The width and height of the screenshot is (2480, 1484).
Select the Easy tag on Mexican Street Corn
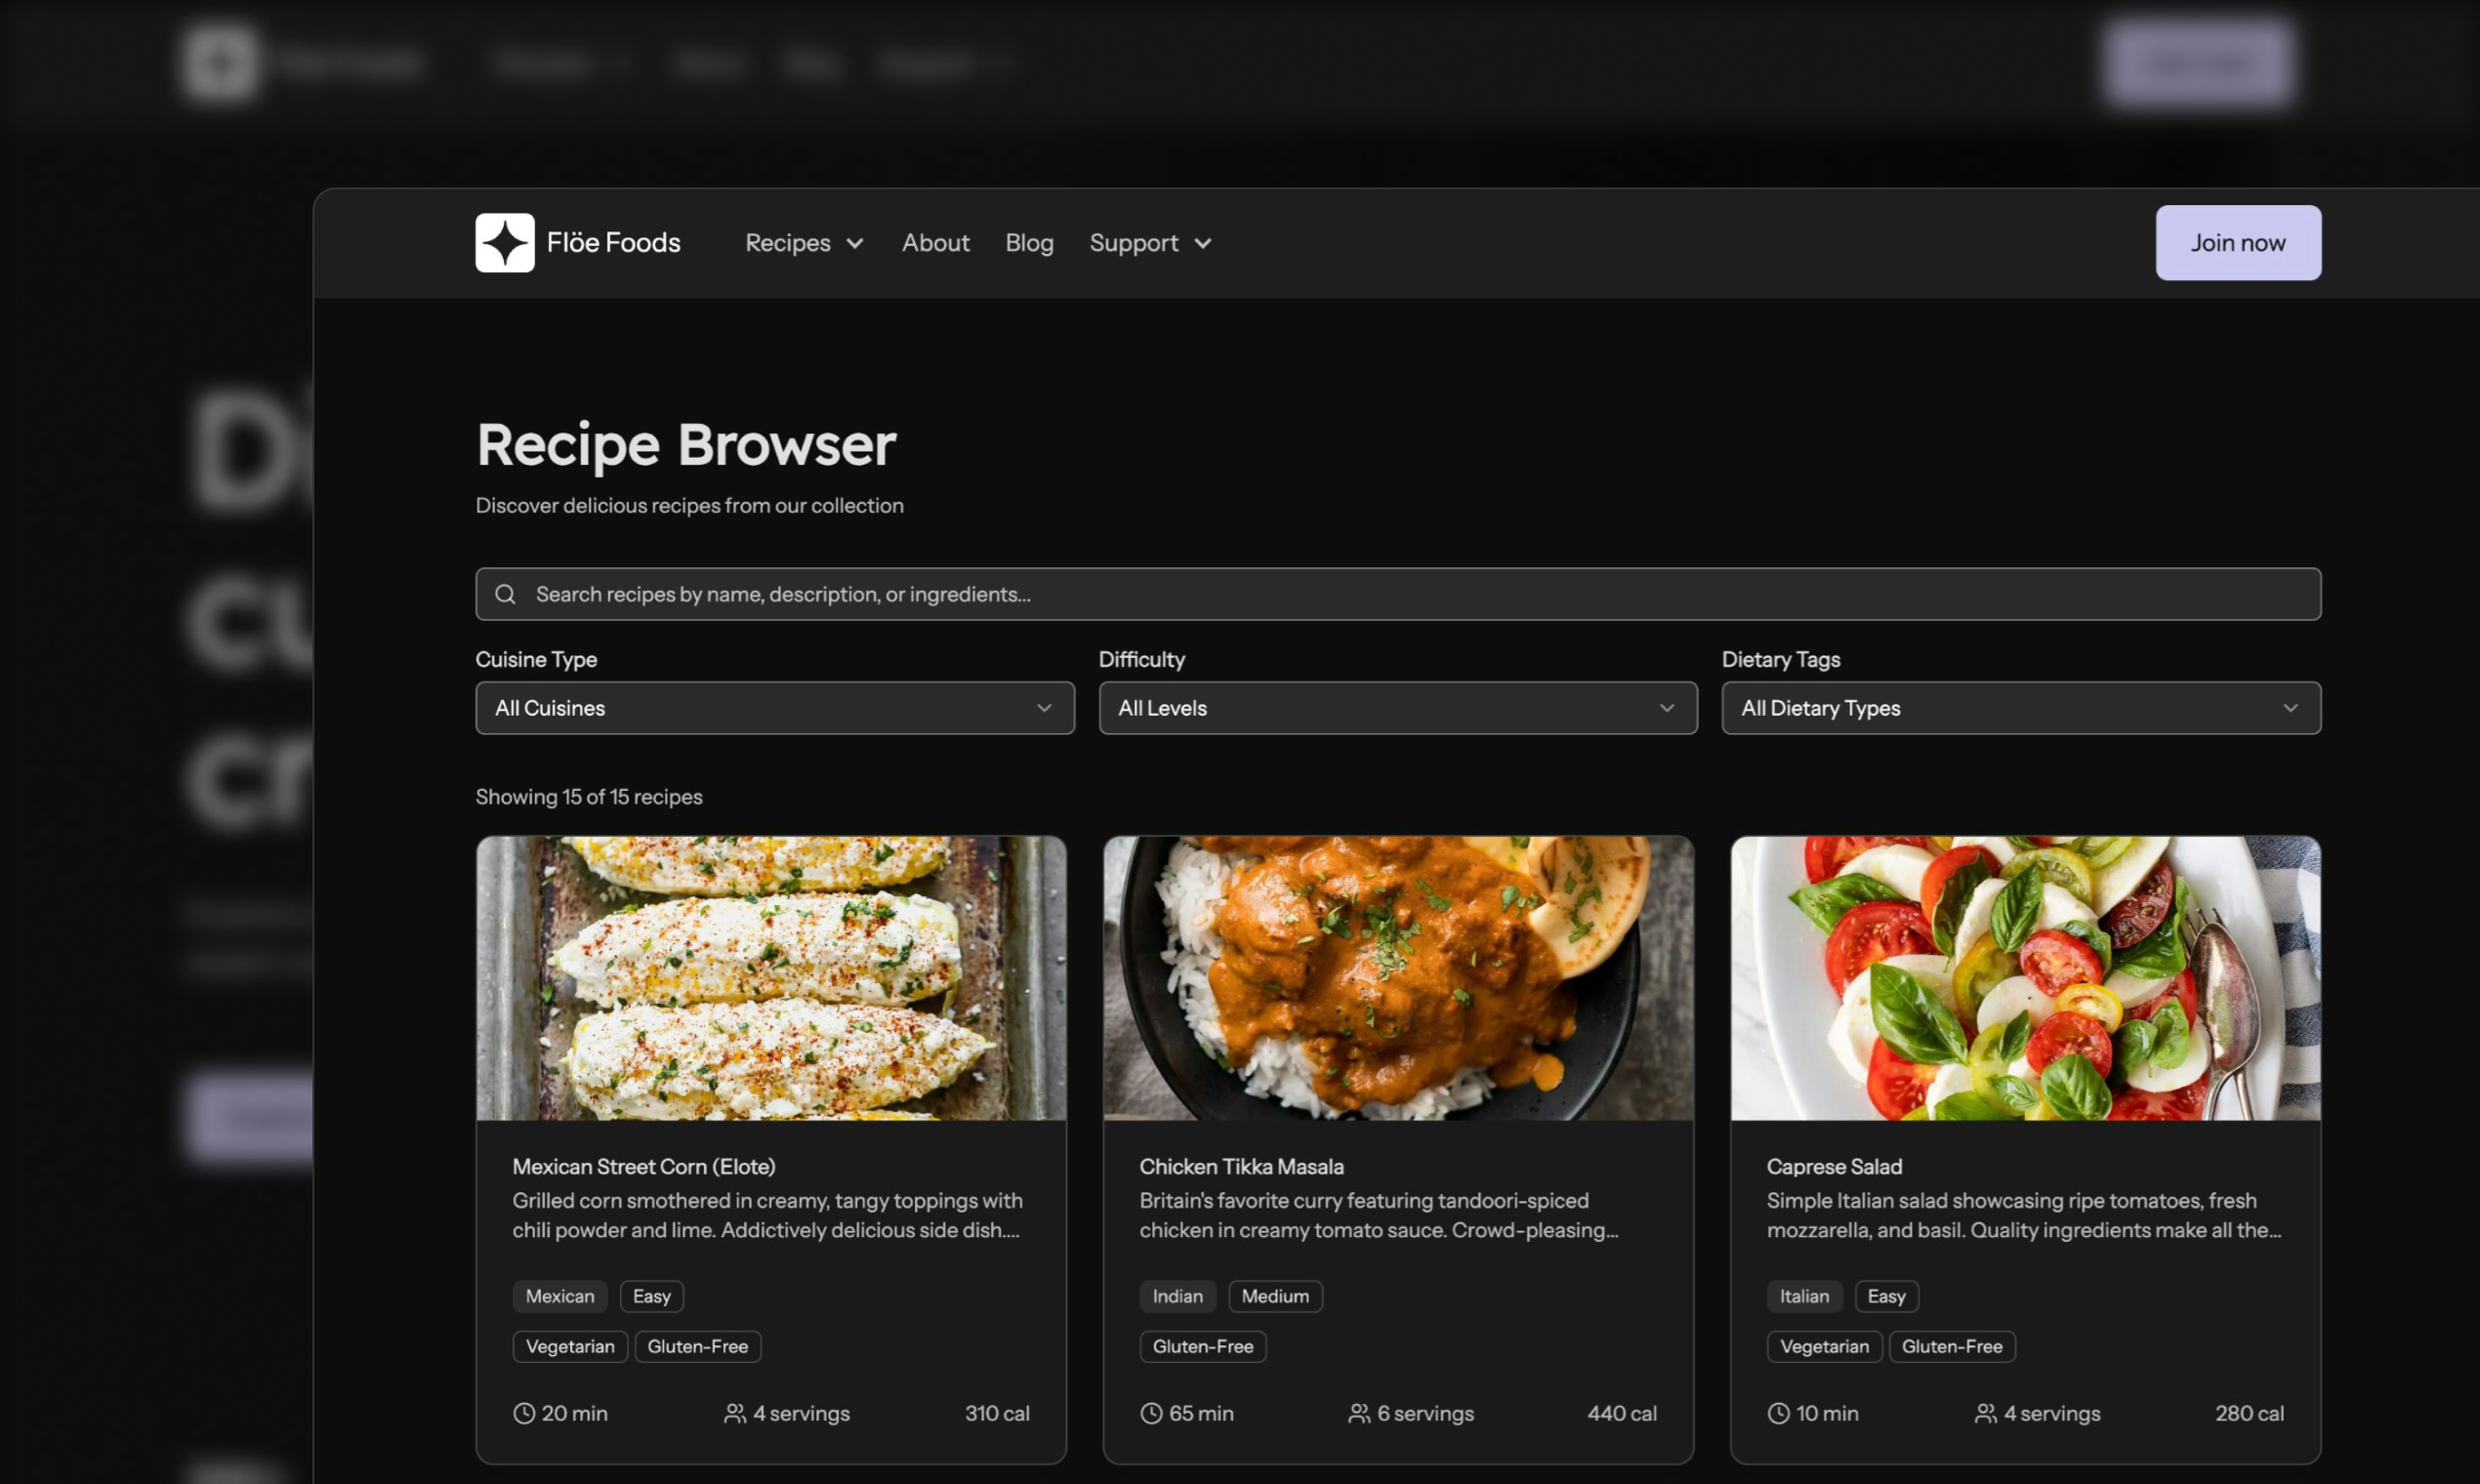(651, 1296)
